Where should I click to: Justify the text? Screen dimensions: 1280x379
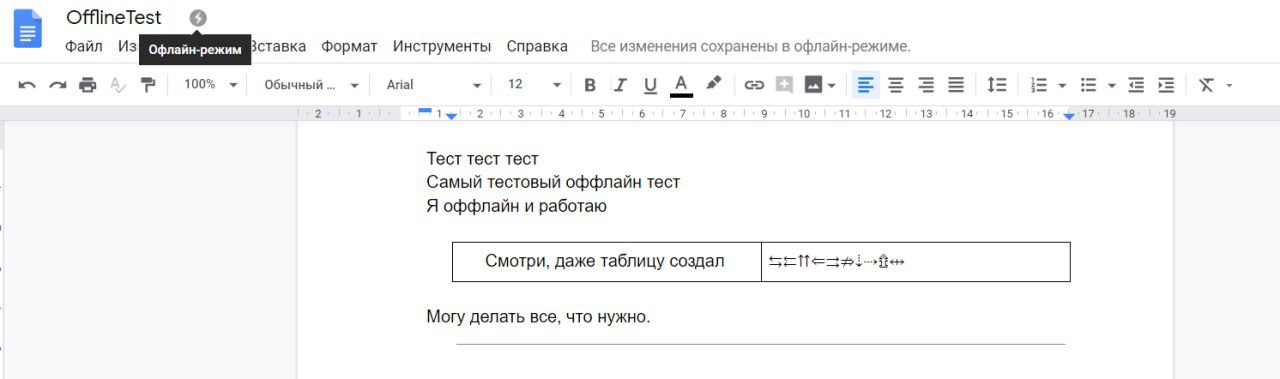pos(956,85)
